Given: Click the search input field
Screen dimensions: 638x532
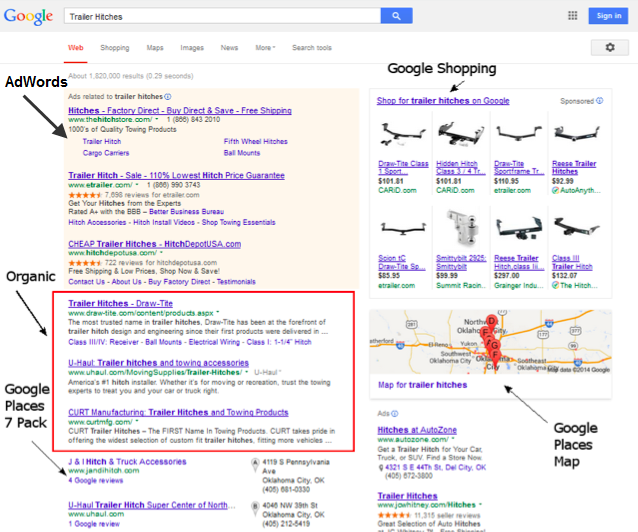Looking at the screenshot, I should click(x=222, y=16).
